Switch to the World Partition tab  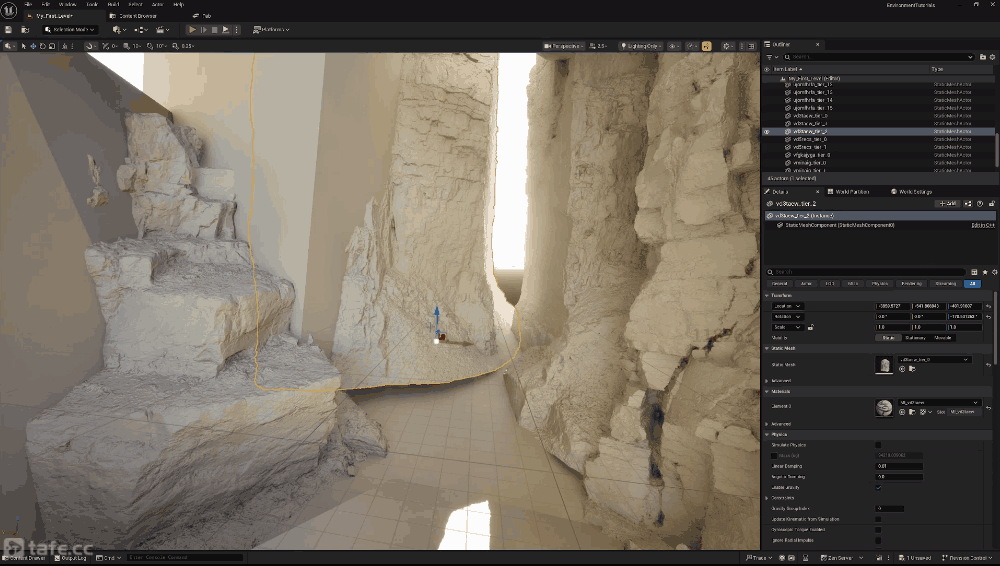tap(850, 191)
